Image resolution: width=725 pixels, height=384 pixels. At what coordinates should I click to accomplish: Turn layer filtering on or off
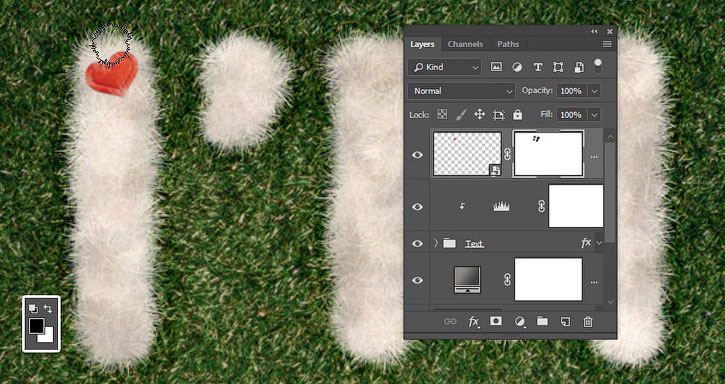pos(598,65)
